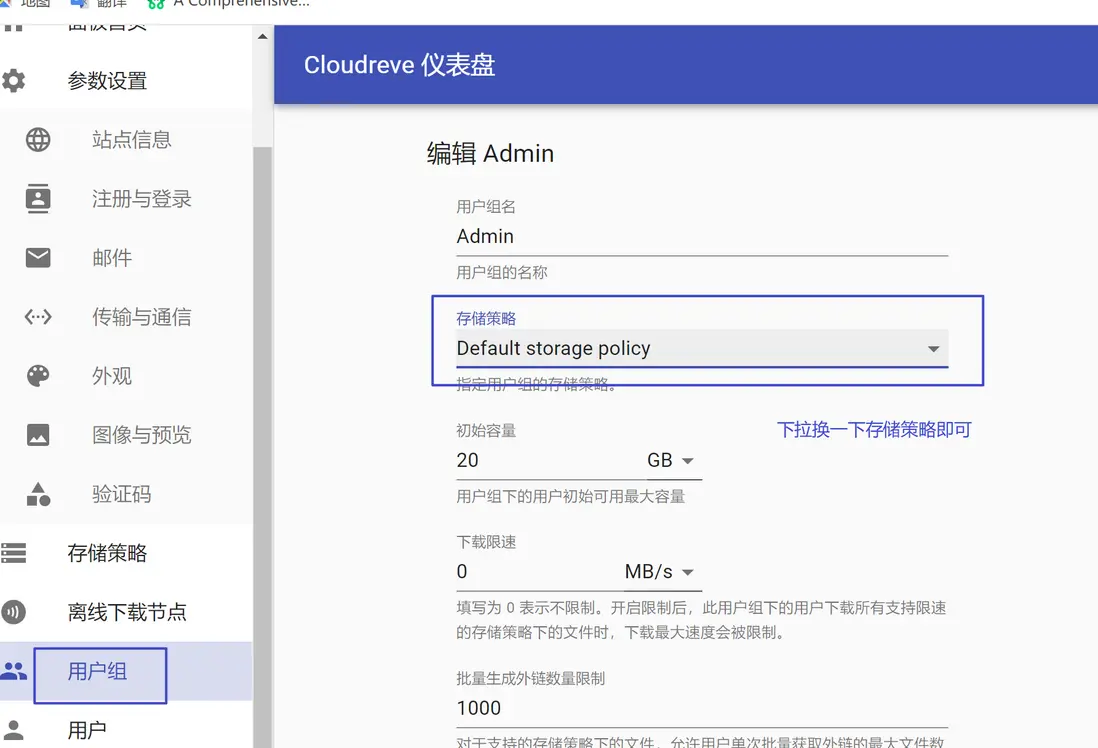The width and height of the screenshot is (1098, 748).
Task: Click the shapes icon for 验证码
Action: (x=38, y=494)
